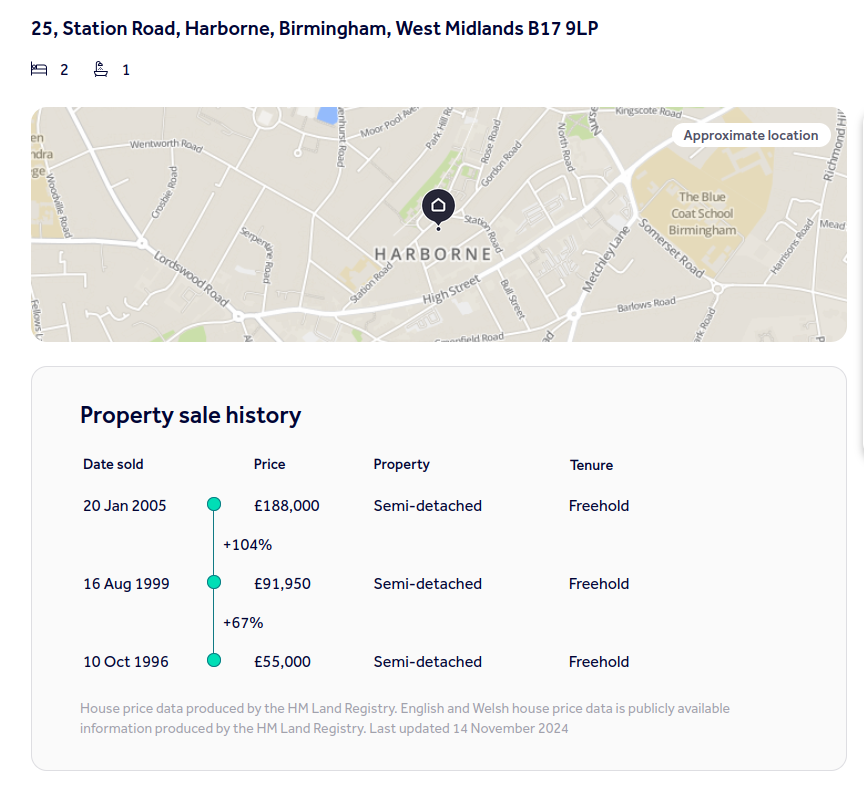The width and height of the screenshot is (864, 787).
Task: Click the 20 Jan 2005 timeline dot
Action: point(213,505)
